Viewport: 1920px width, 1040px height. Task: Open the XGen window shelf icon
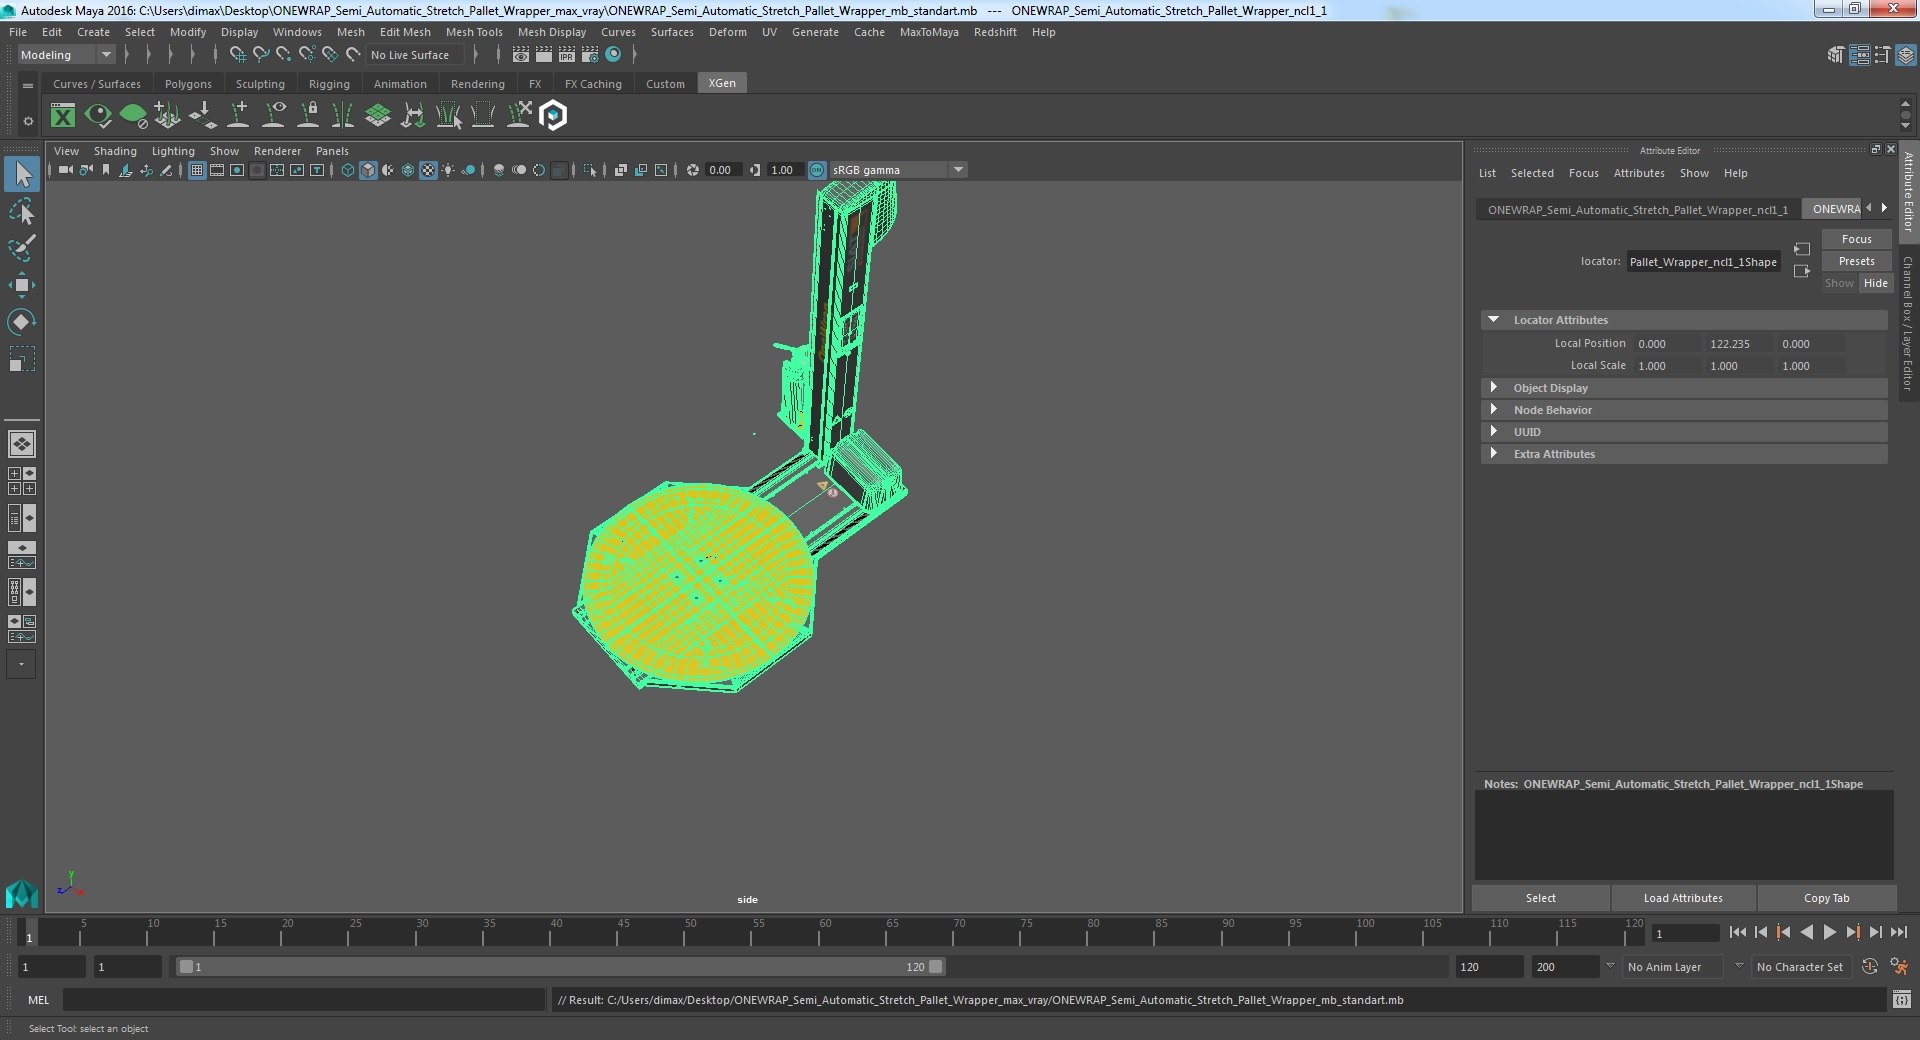click(x=63, y=116)
